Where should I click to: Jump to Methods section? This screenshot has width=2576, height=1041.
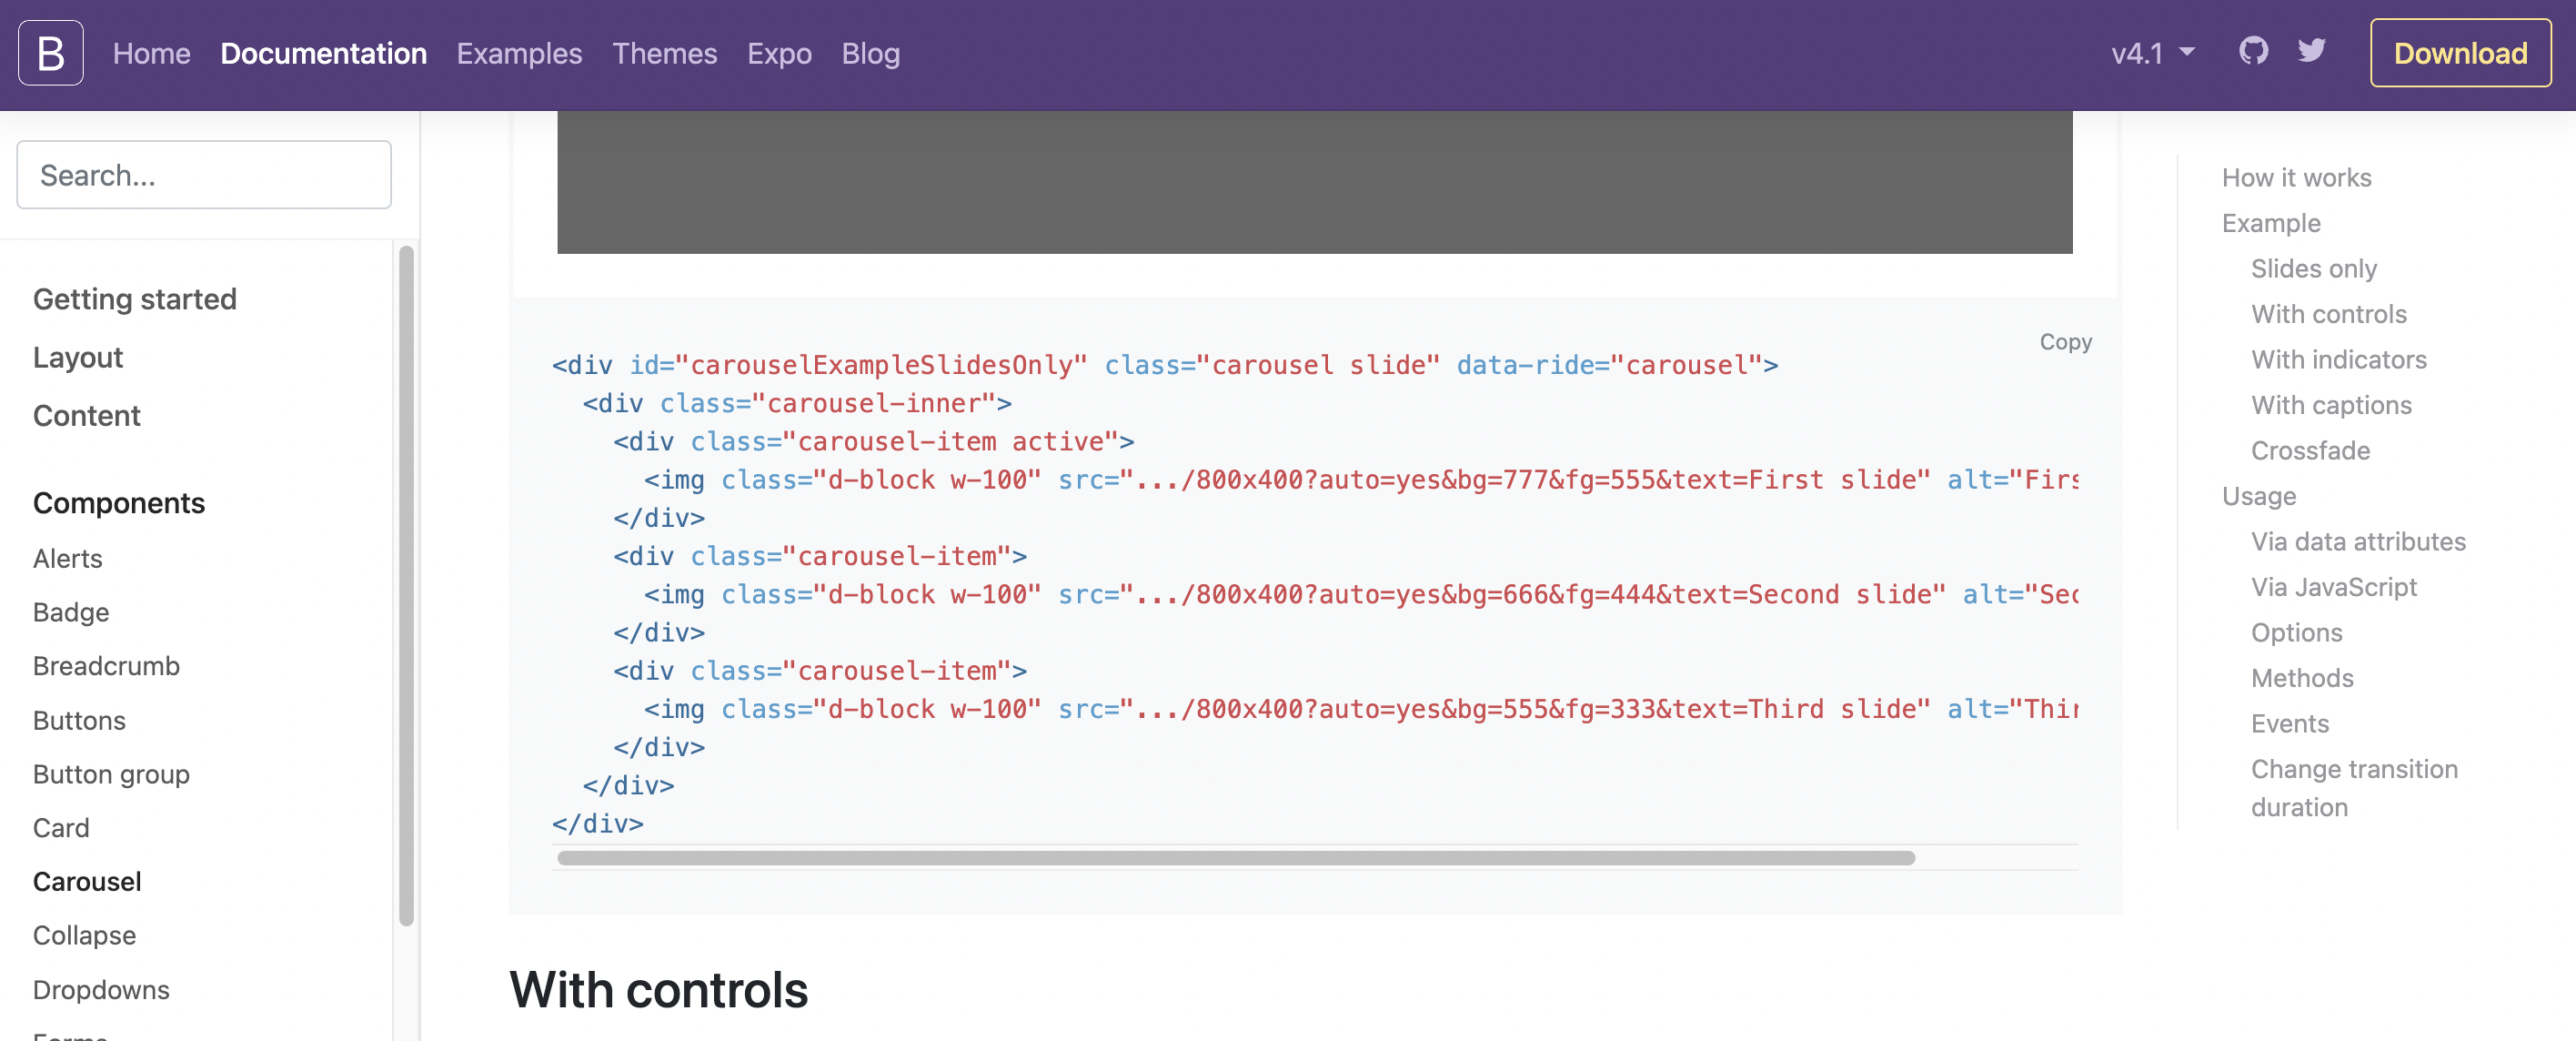(x=2302, y=678)
